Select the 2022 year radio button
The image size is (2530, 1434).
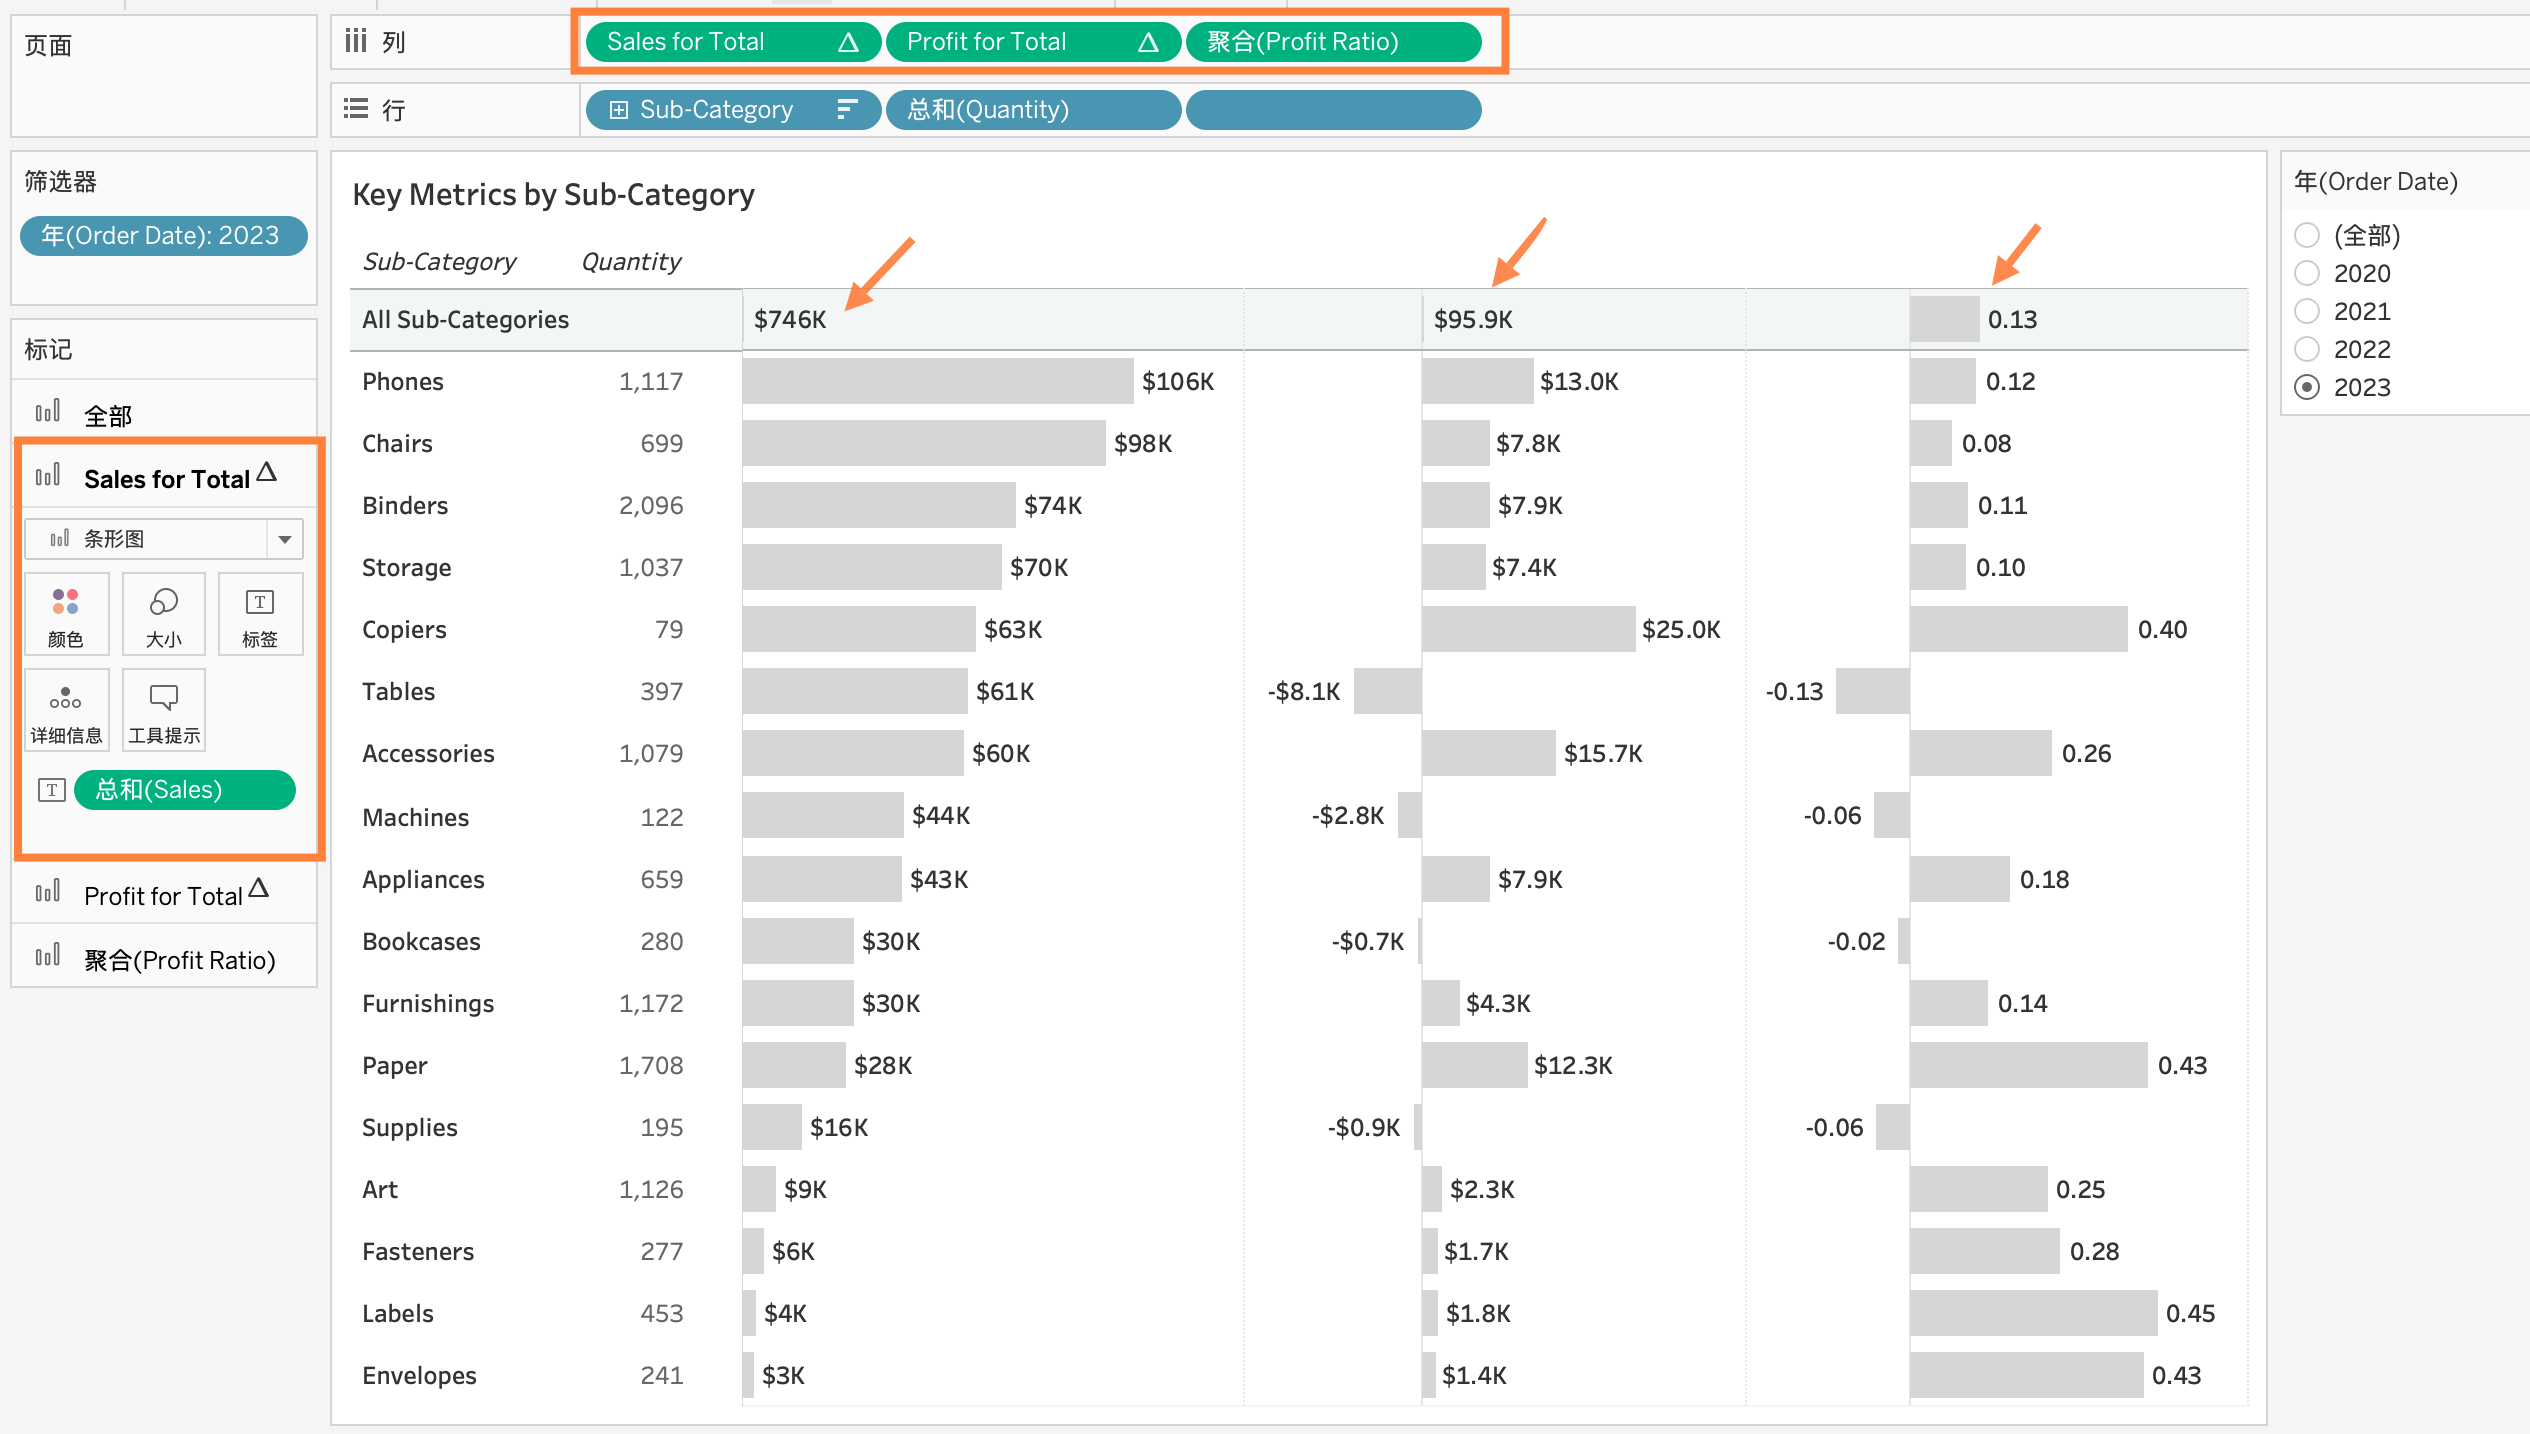pos(2307,349)
